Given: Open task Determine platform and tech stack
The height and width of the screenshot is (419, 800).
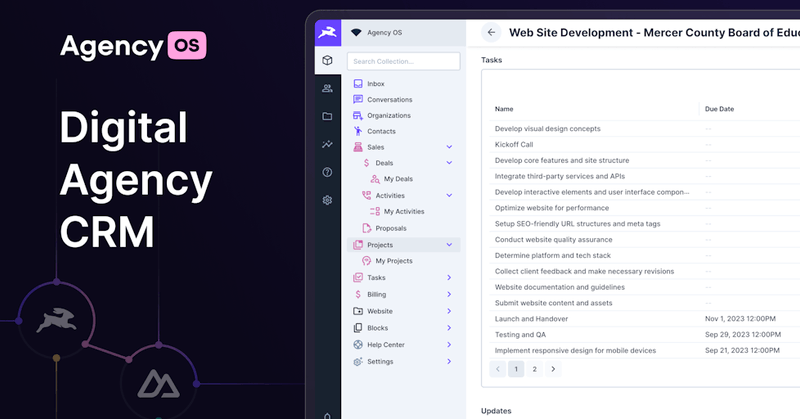Looking at the screenshot, I should (553, 255).
